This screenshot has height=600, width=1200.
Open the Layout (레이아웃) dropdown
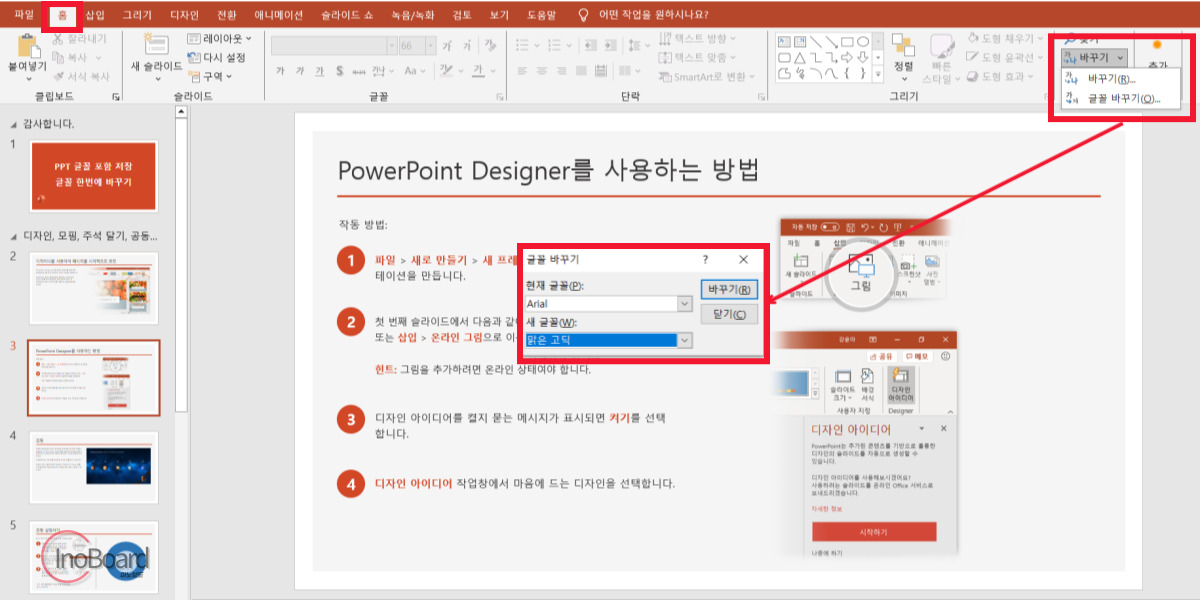tap(220, 39)
